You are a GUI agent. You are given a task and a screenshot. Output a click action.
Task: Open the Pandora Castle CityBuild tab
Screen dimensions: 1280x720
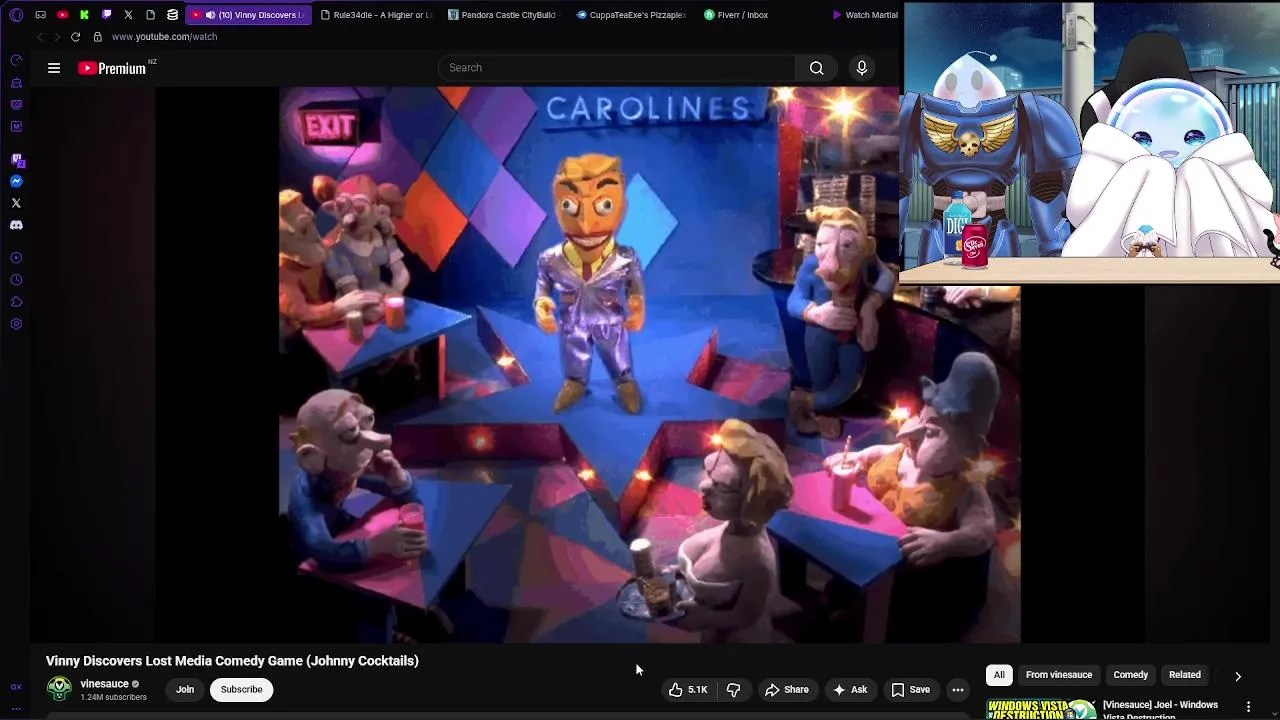504,15
